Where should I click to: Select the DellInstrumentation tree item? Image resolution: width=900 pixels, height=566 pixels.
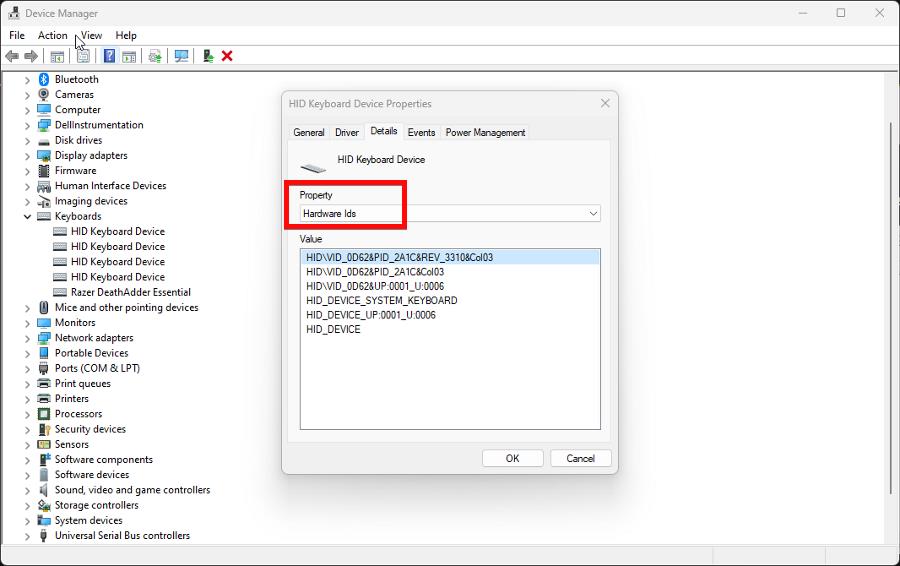[x=99, y=125]
